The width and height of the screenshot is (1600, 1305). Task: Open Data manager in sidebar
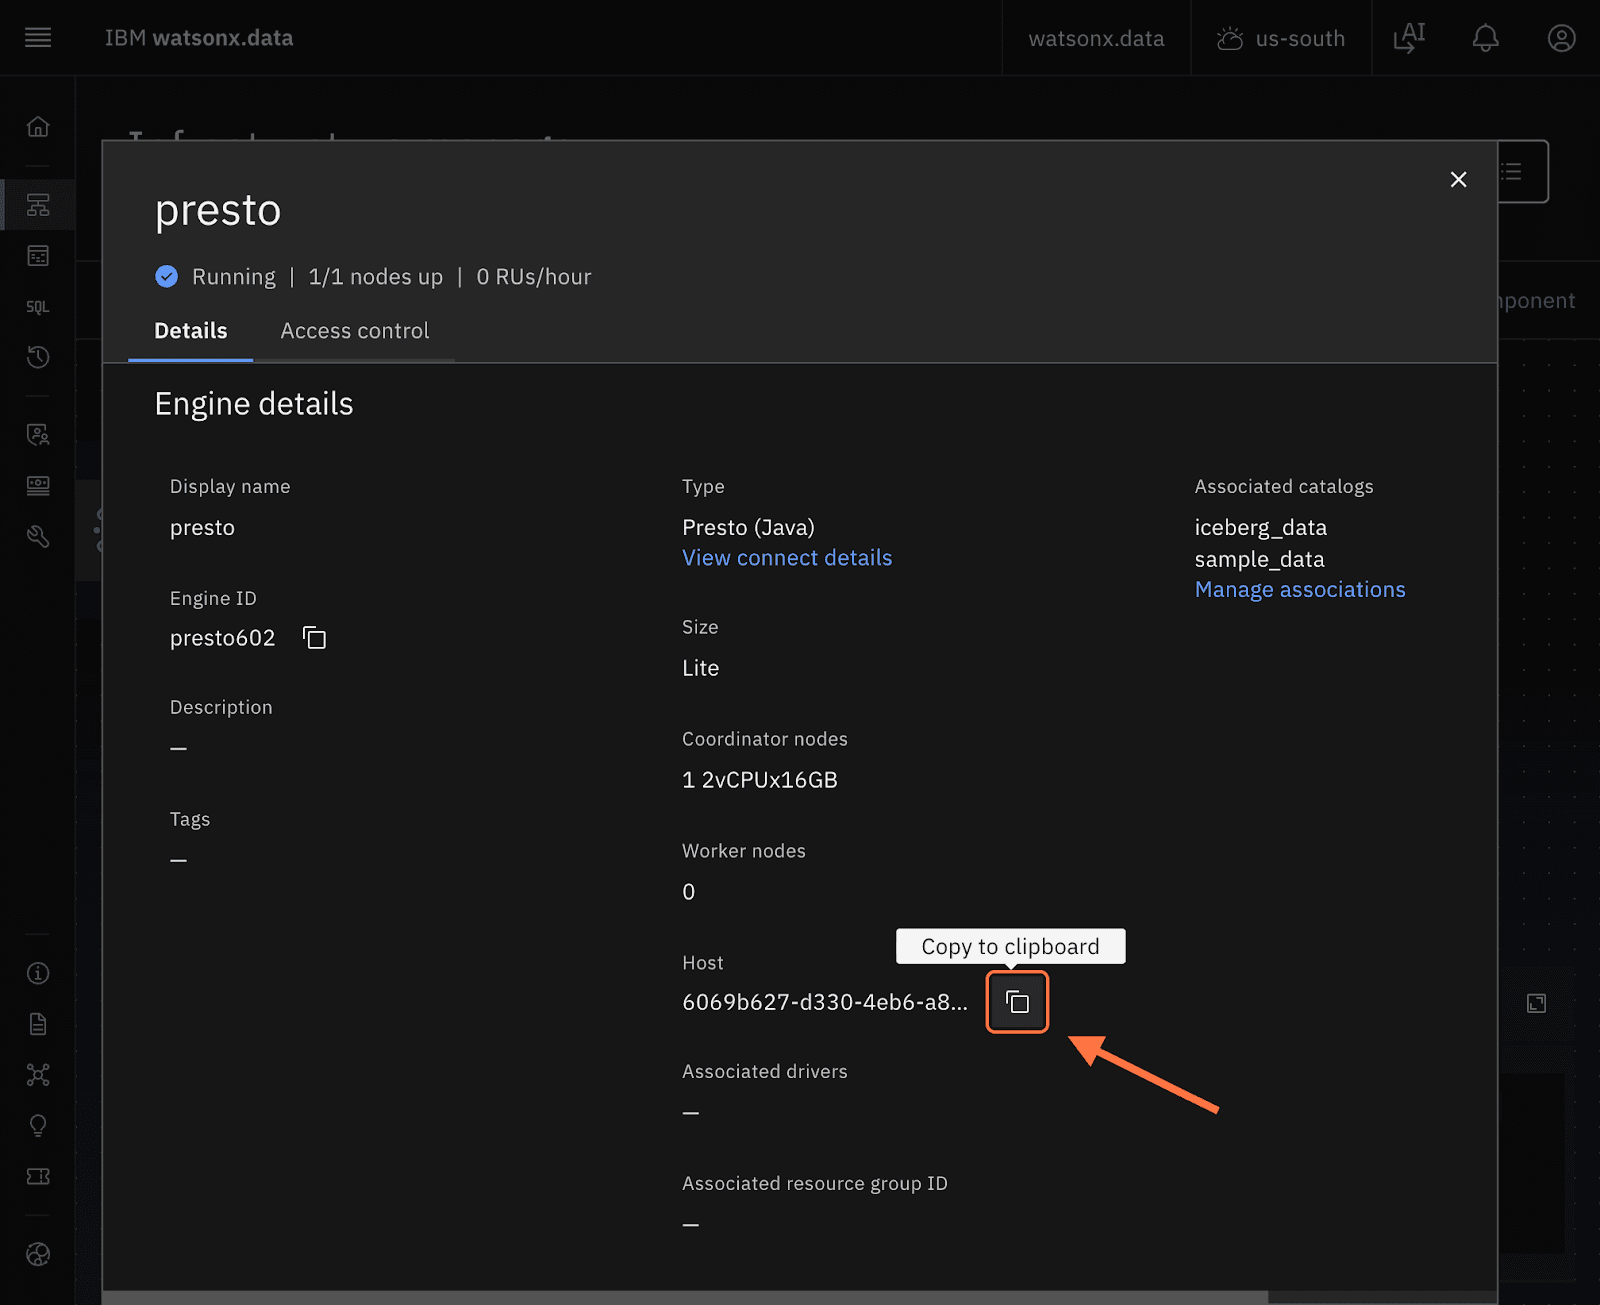(38, 256)
